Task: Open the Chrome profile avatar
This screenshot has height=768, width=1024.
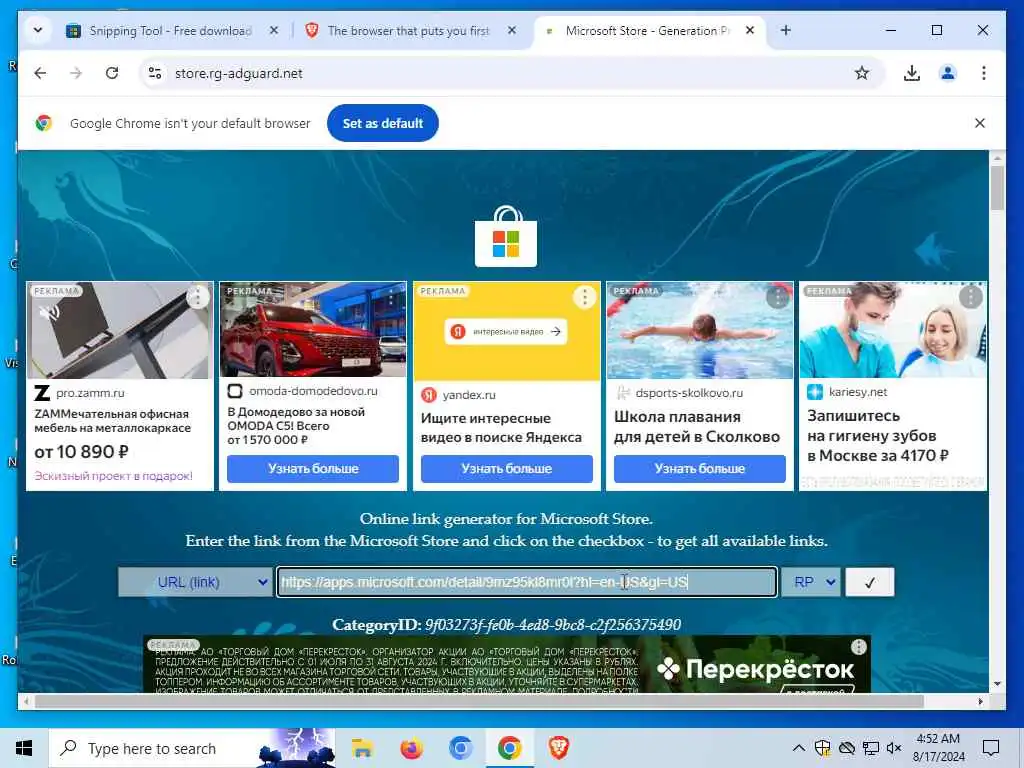Action: pyautogui.click(x=948, y=73)
